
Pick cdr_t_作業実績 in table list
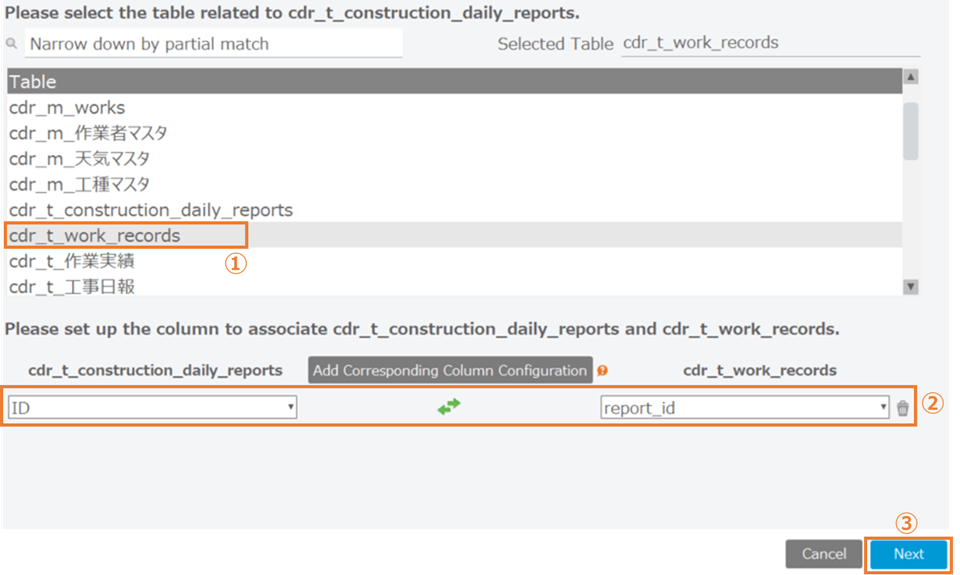tap(72, 261)
